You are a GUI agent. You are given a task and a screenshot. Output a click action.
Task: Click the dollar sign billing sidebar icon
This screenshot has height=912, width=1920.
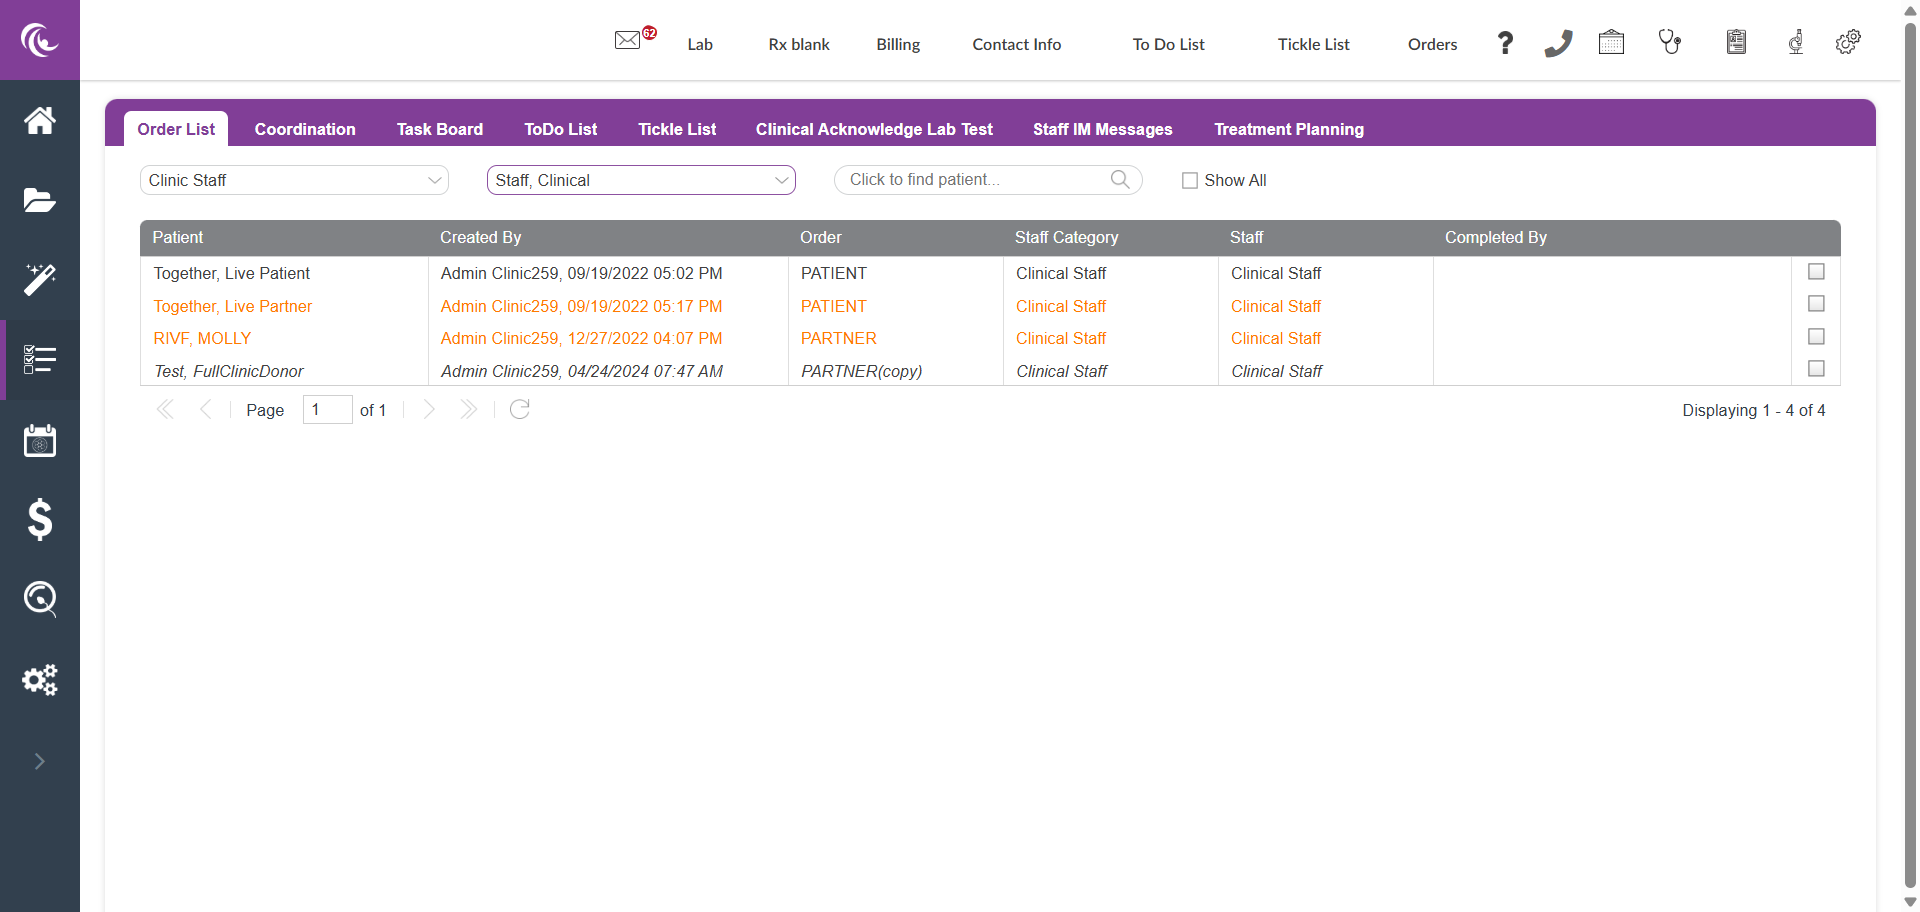click(40, 520)
